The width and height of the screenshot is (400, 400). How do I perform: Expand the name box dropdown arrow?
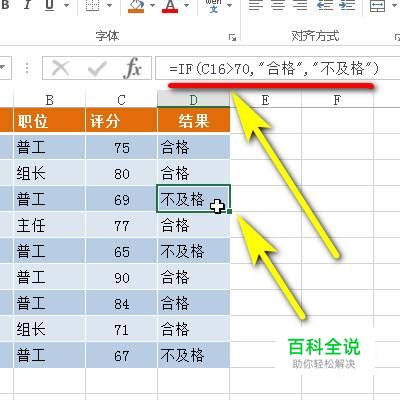click(3, 68)
